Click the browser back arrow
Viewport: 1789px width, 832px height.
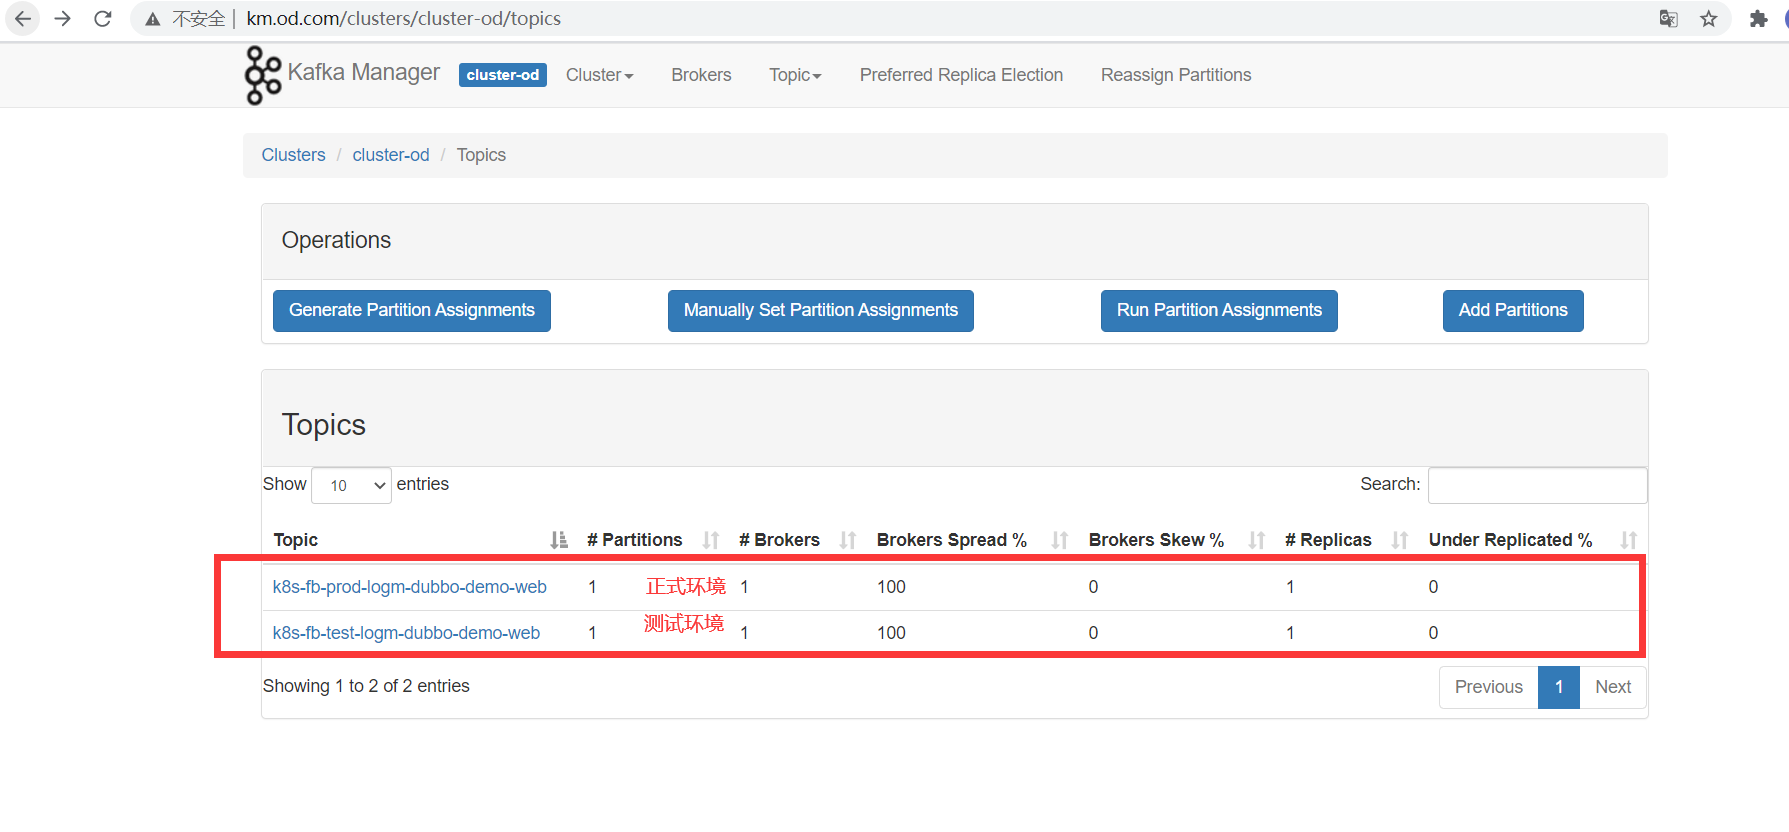click(23, 19)
